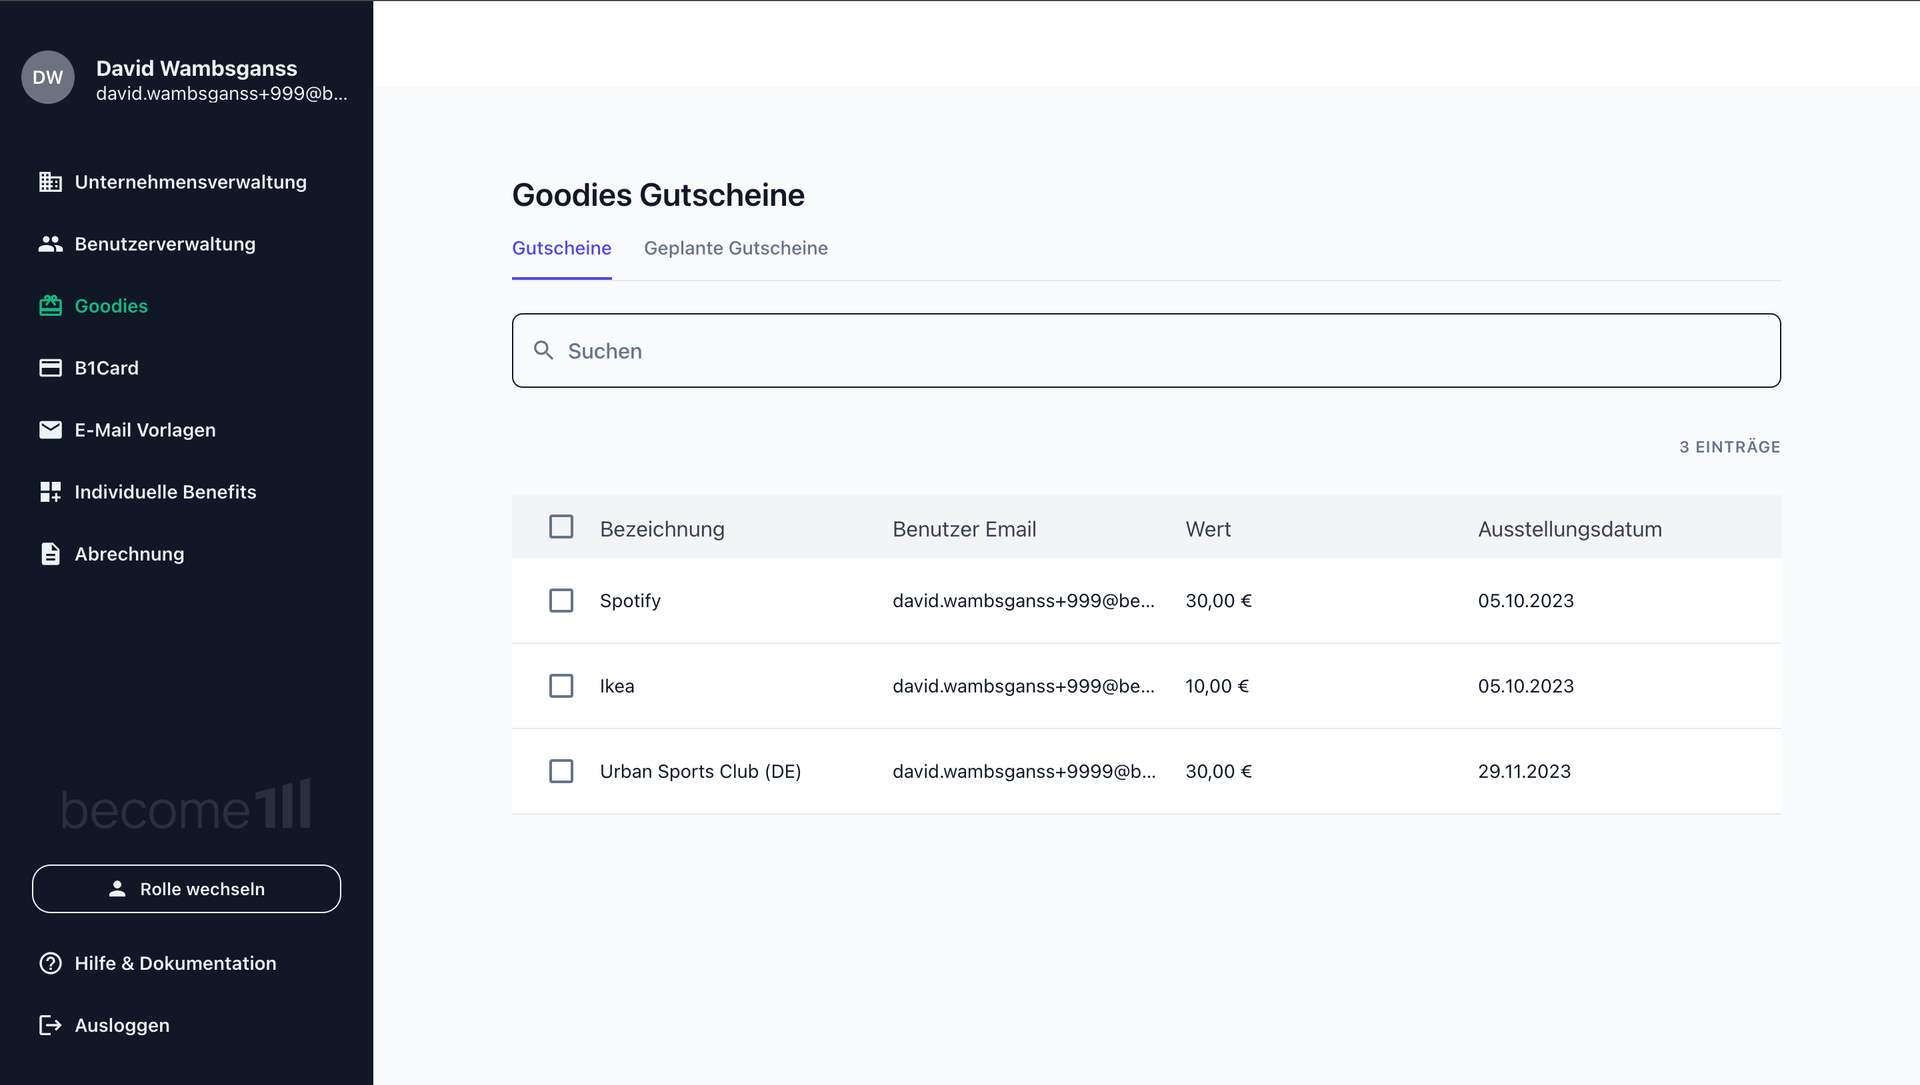Tick the select-all checkbox in table header
1920x1085 pixels.
click(x=561, y=527)
